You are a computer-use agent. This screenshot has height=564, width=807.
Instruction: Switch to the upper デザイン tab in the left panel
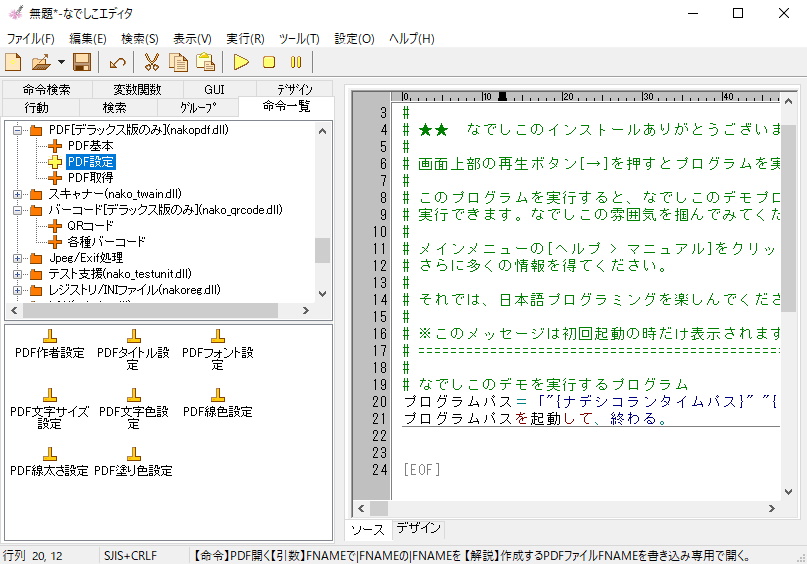coord(294,90)
